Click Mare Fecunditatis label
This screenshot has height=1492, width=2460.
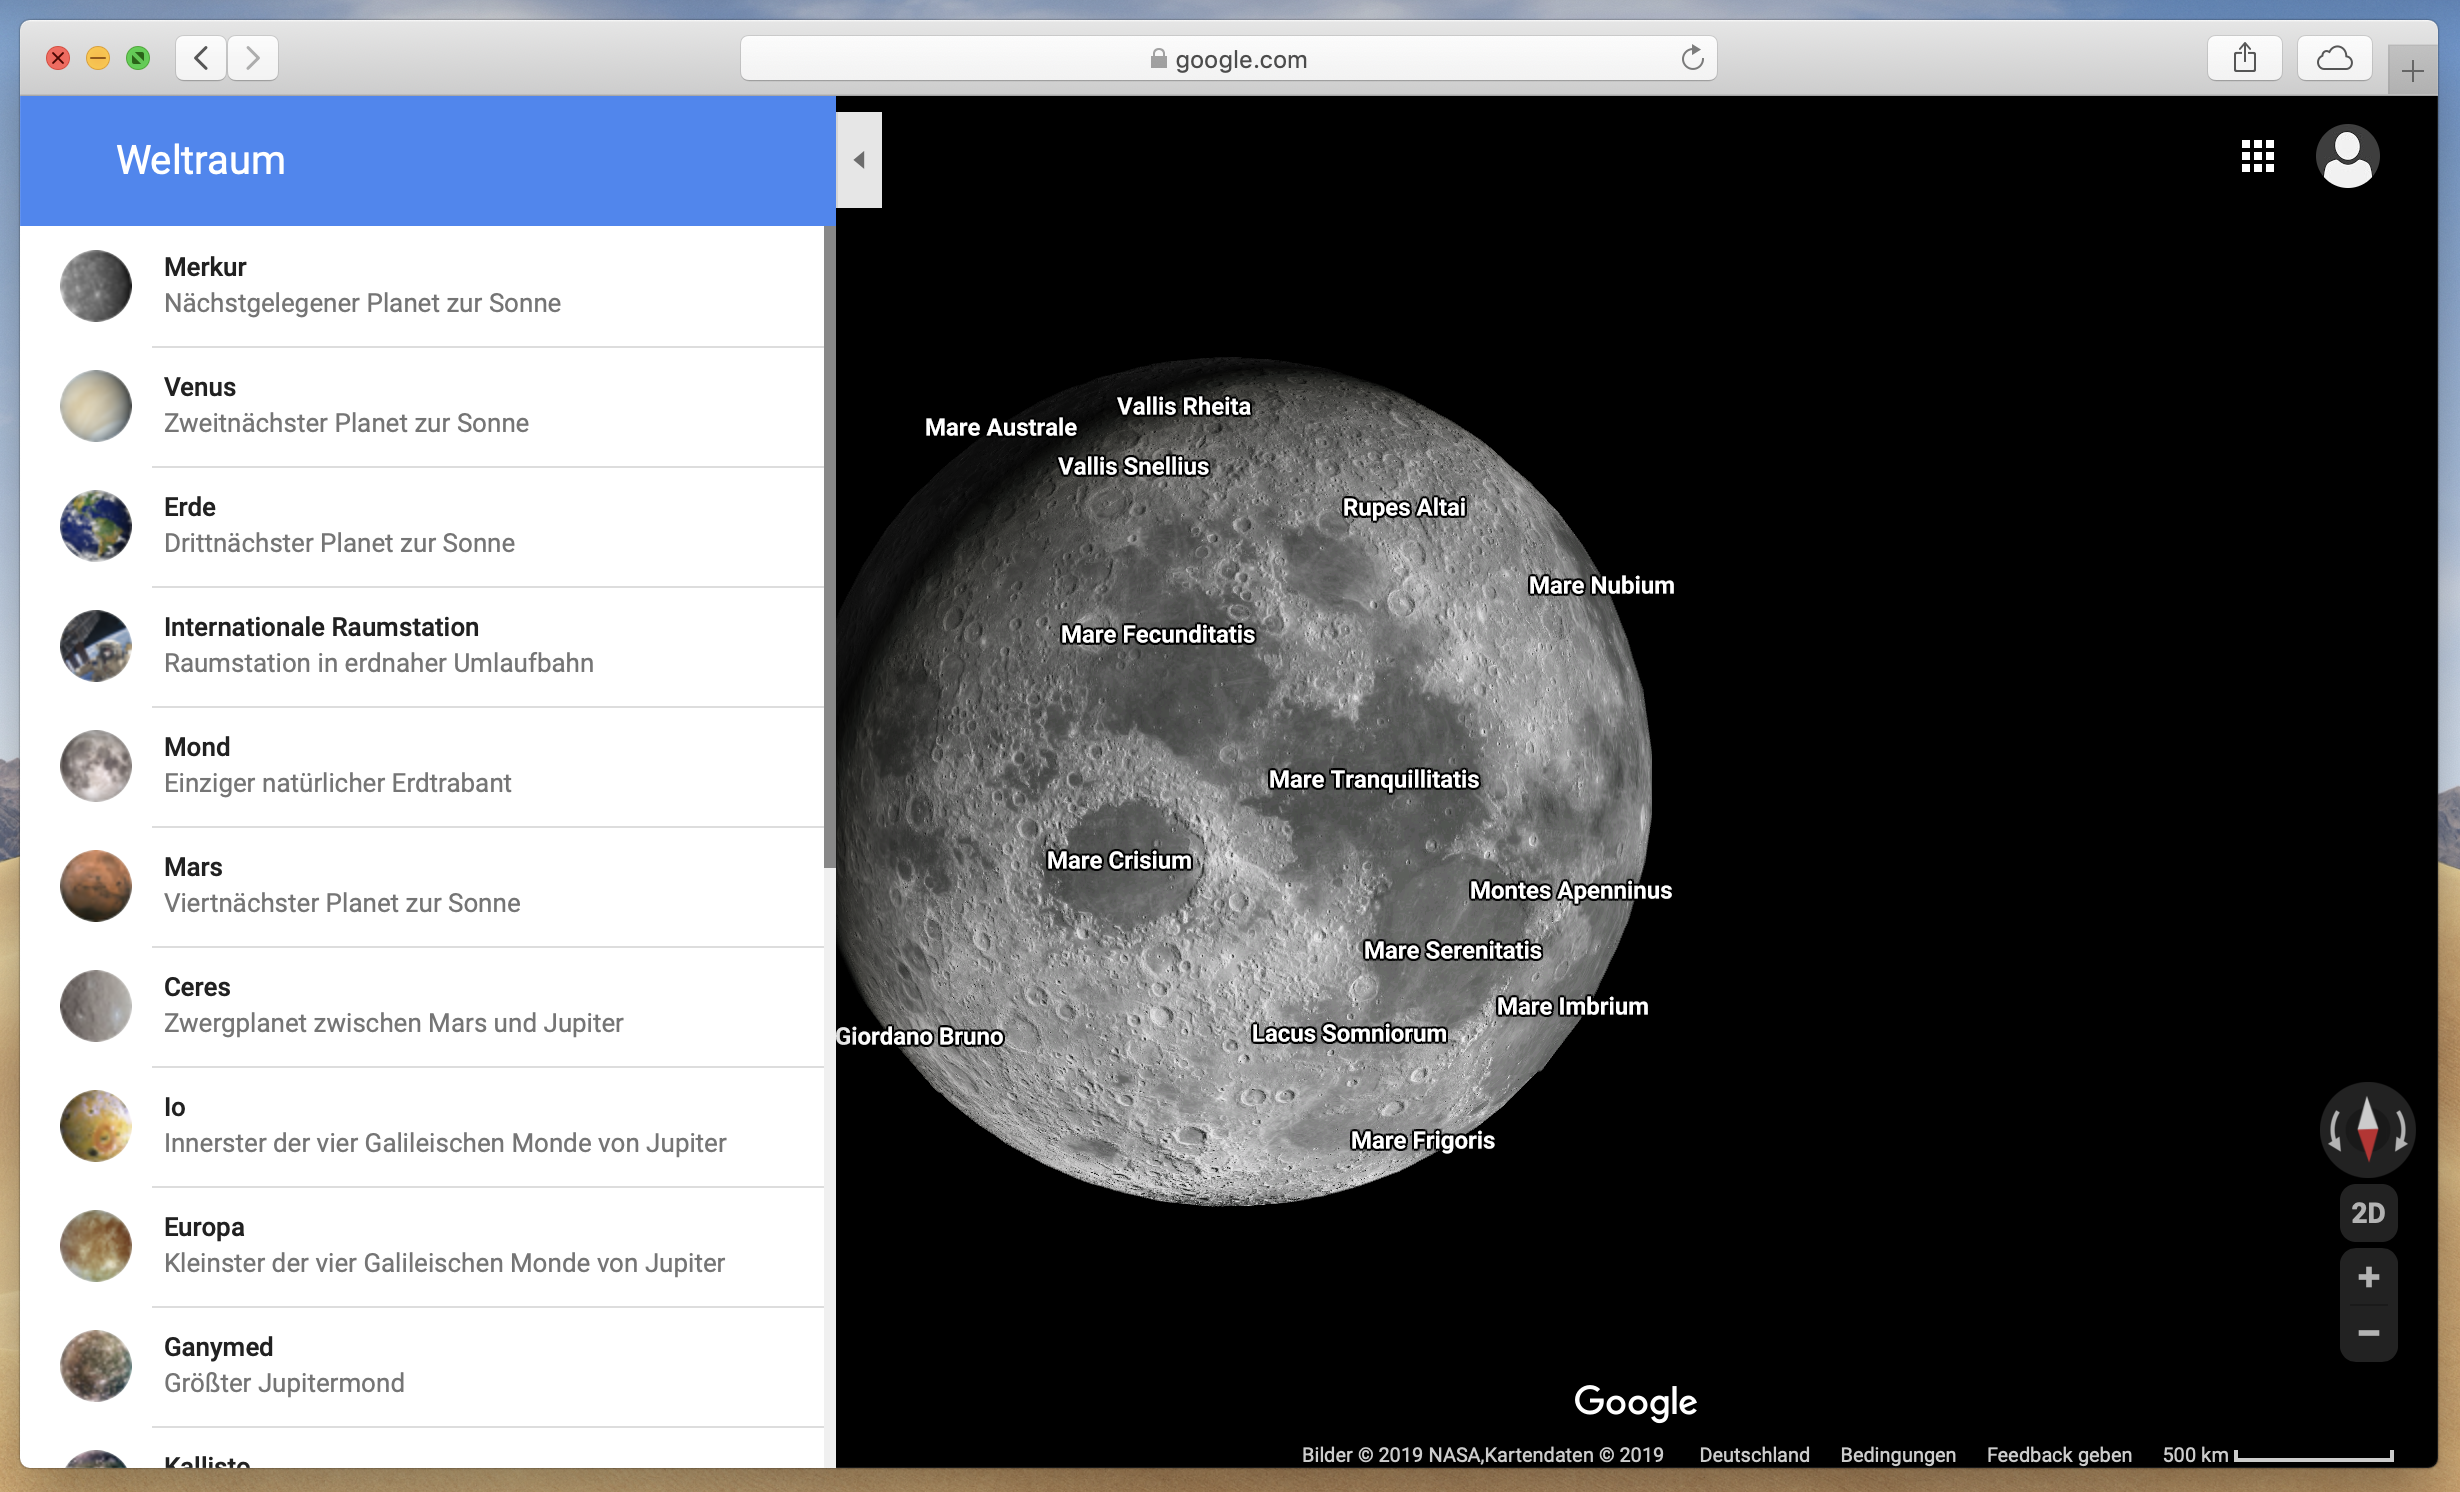point(1158,634)
